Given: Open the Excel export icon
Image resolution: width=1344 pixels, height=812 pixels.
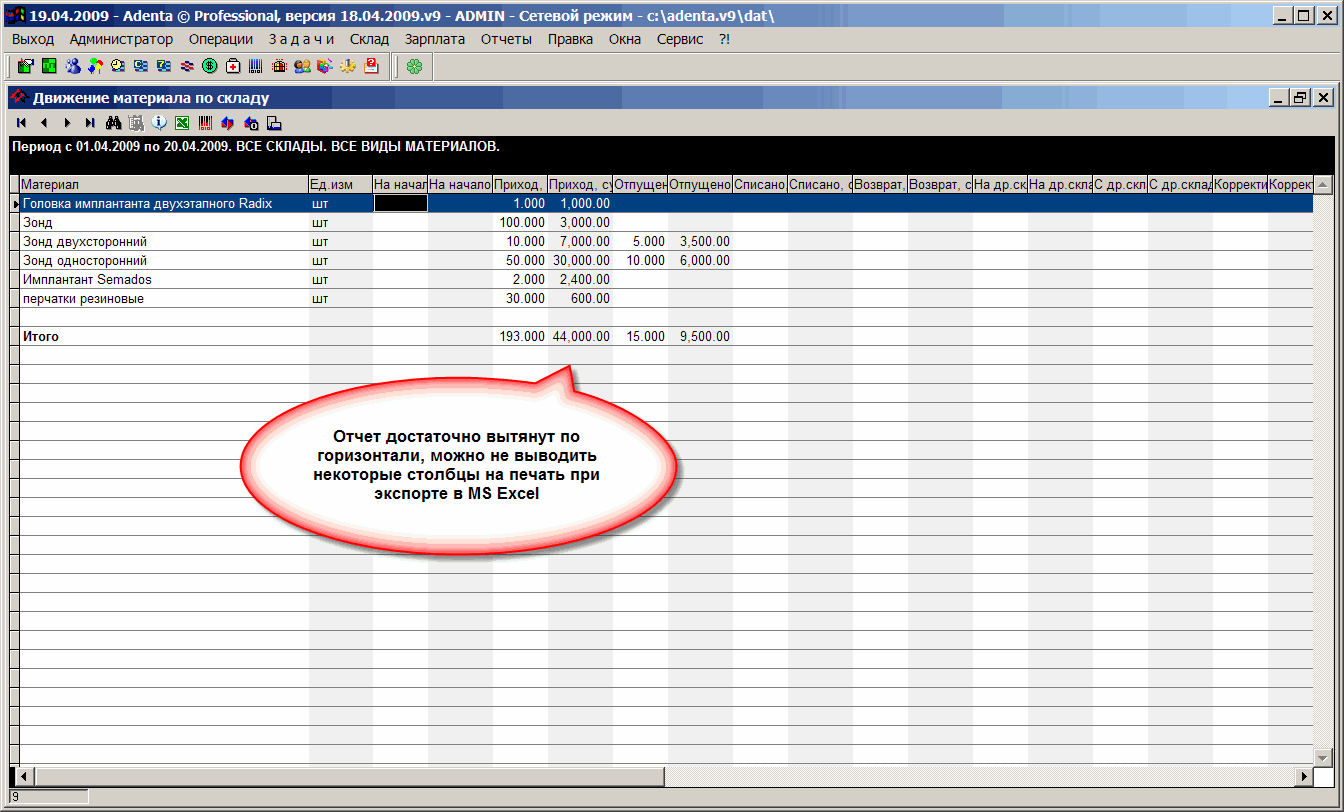Looking at the screenshot, I should click(x=182, y=123).
